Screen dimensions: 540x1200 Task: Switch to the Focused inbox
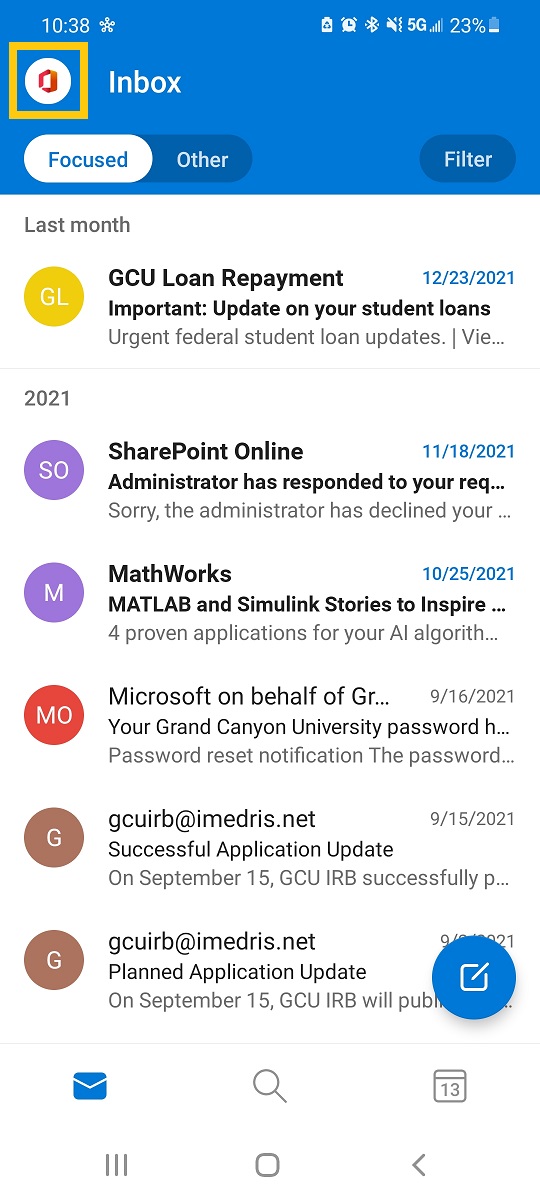[x=88, y=159]
